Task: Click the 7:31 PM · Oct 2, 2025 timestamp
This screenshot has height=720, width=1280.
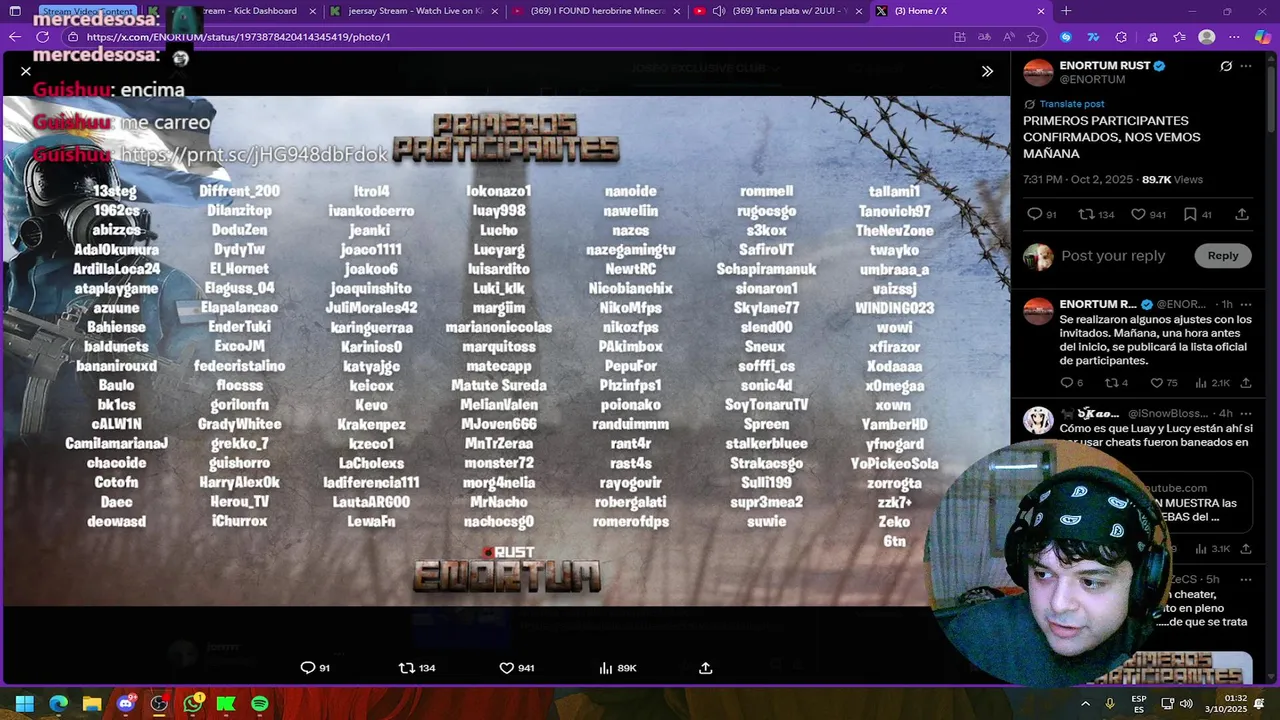Action: click(x=1078, y=180)
